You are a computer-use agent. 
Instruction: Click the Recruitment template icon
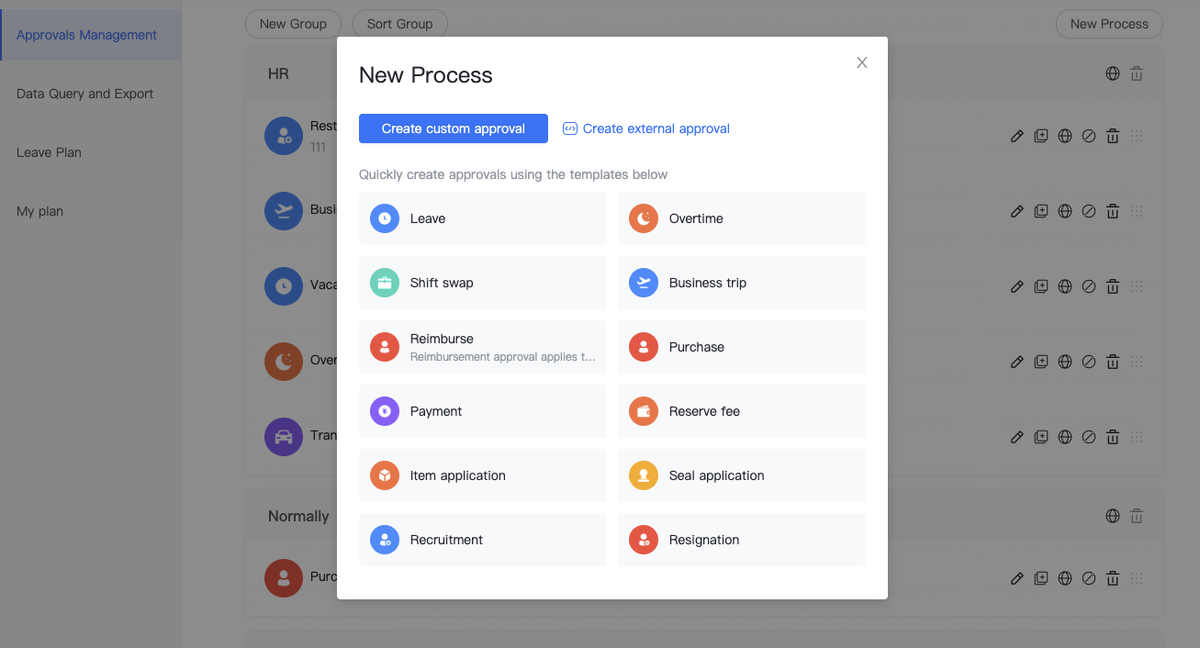(384, 539)
